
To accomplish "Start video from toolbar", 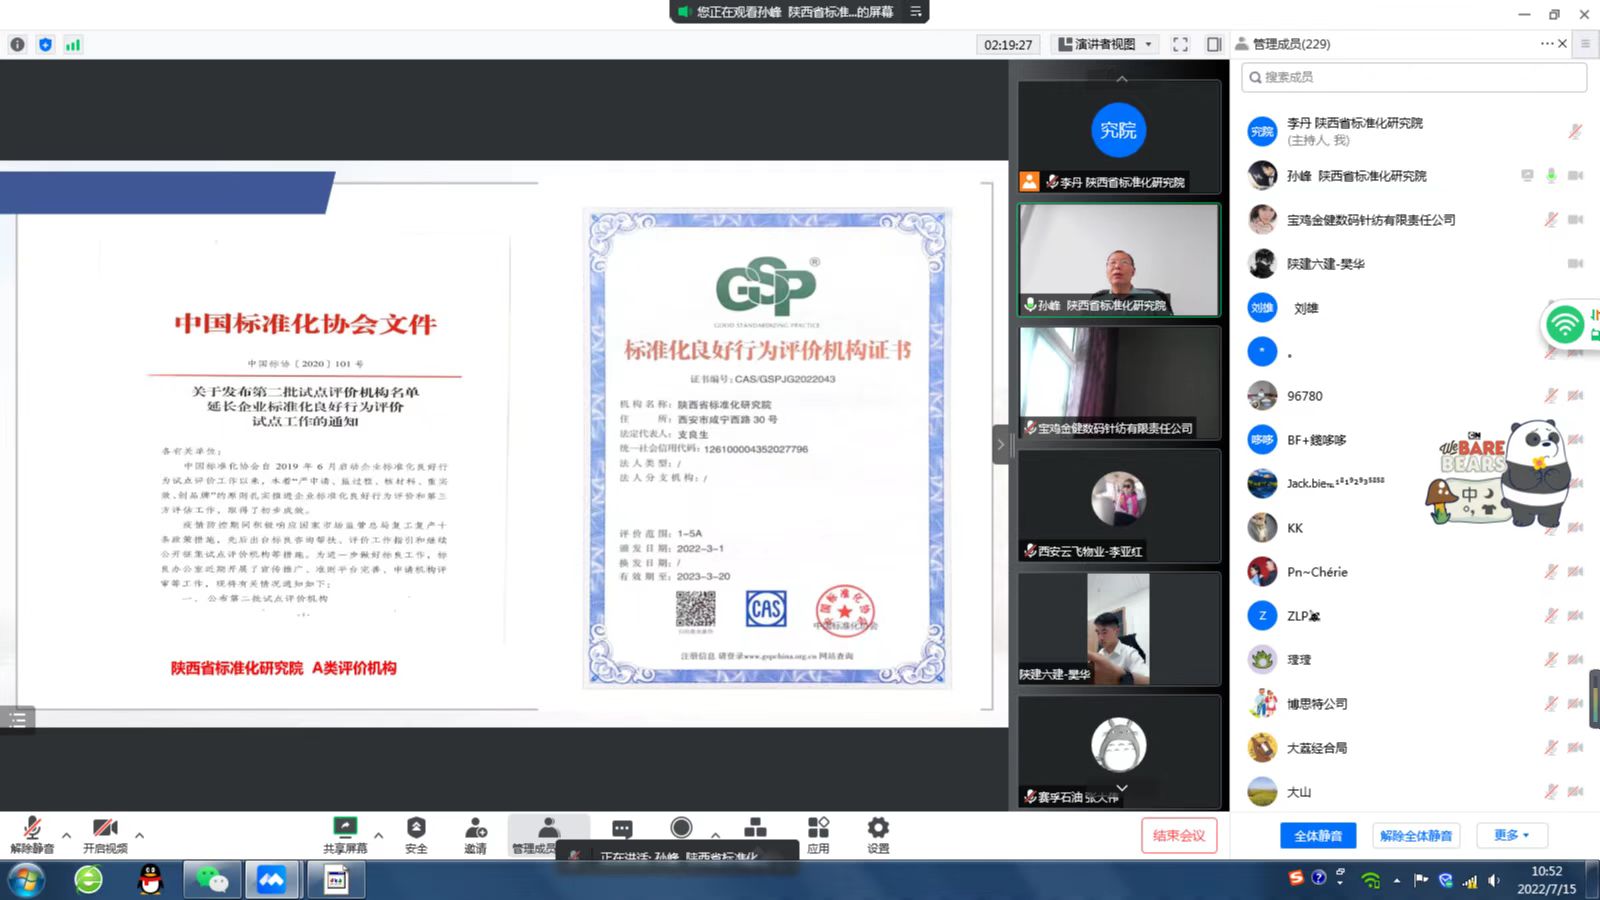I will point(105,834).
